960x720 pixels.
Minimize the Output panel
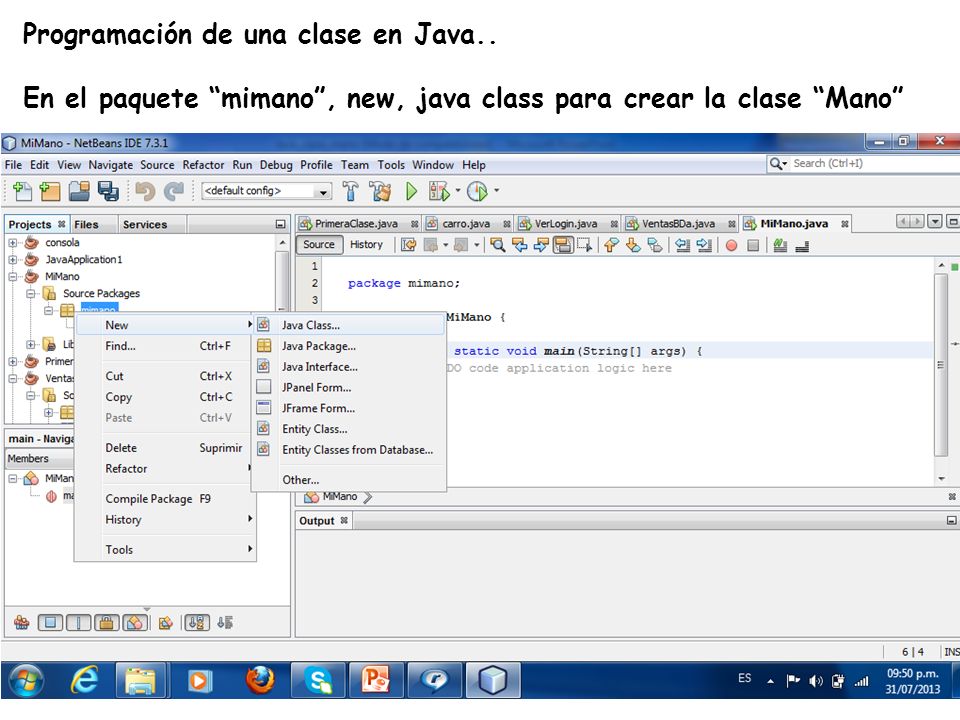pyautogui.click(x=951, y=520)
